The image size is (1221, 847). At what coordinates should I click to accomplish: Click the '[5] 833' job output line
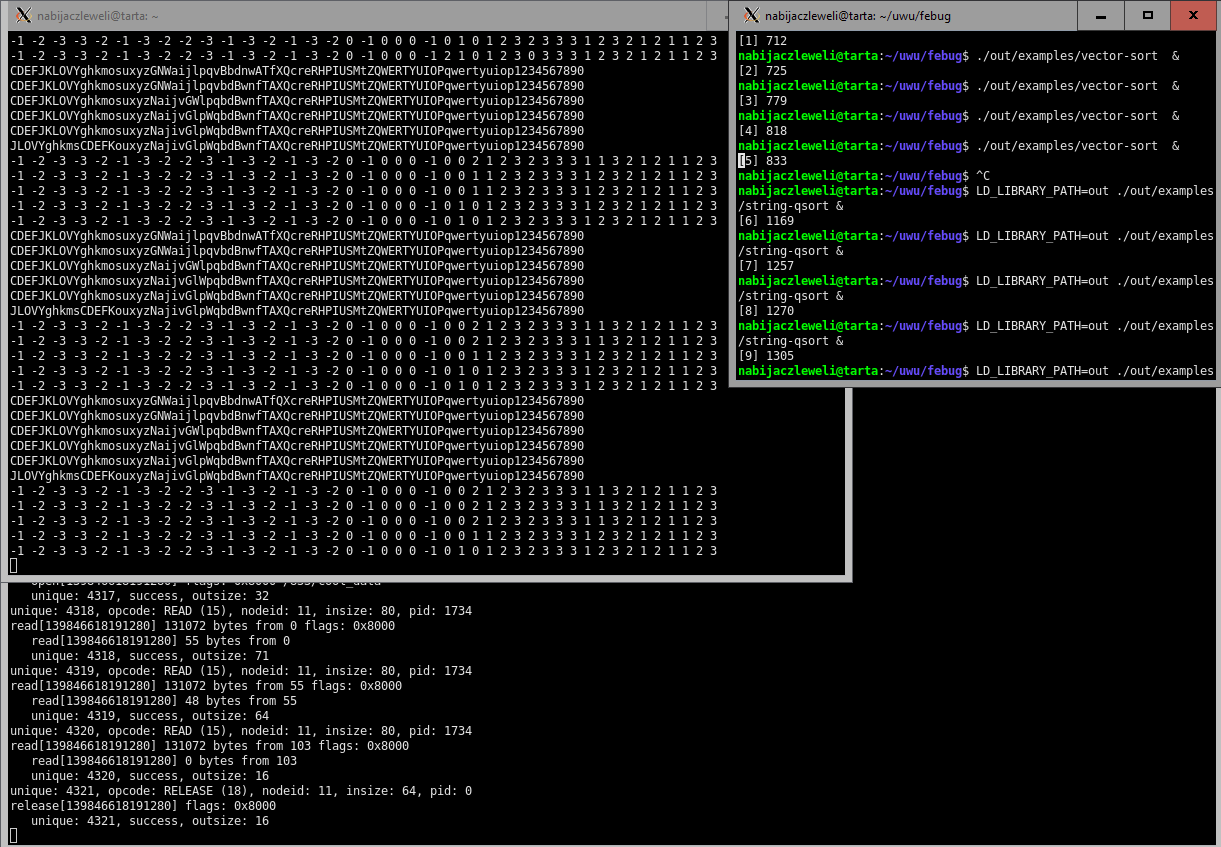(x=762, y=161)
